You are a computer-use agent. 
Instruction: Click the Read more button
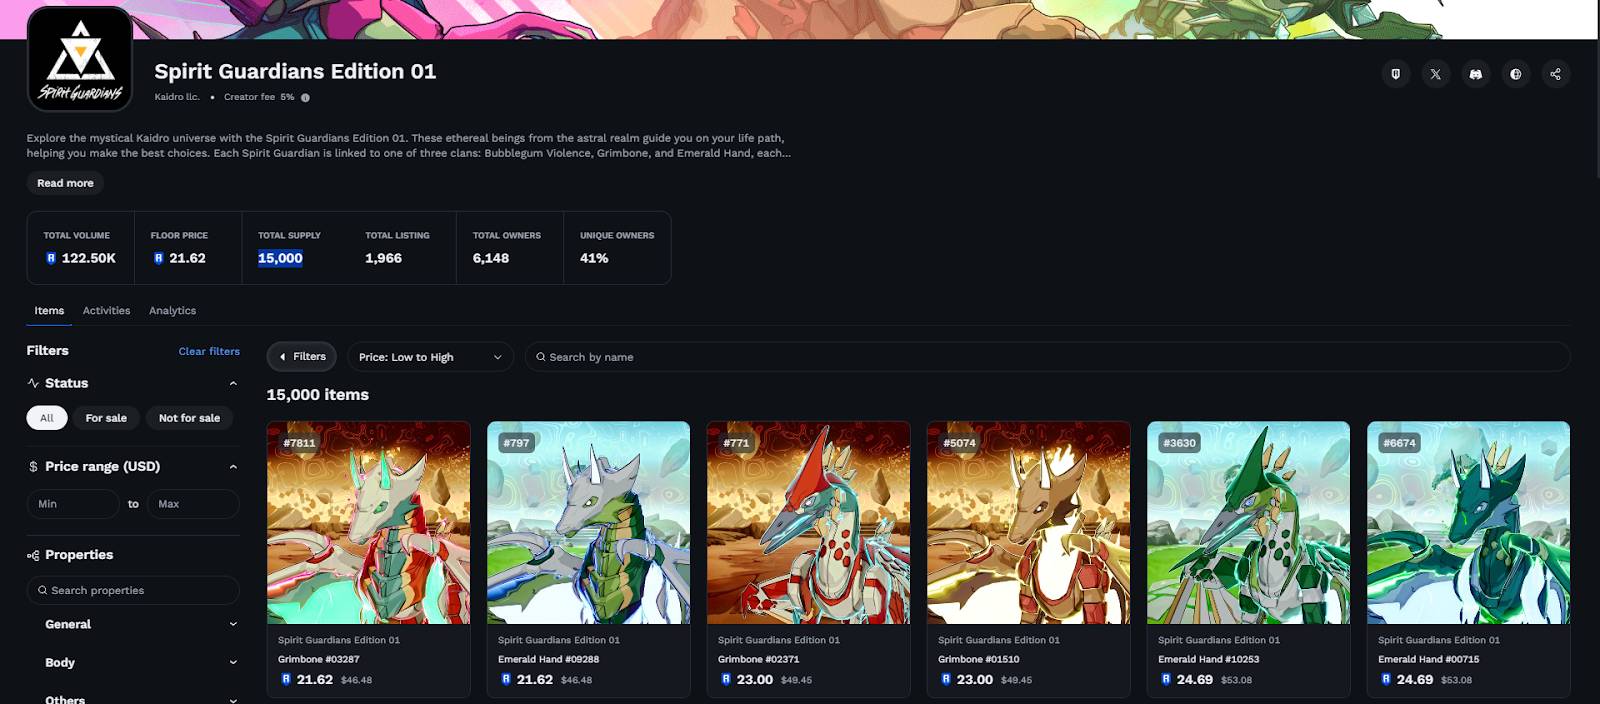(65, 183)
